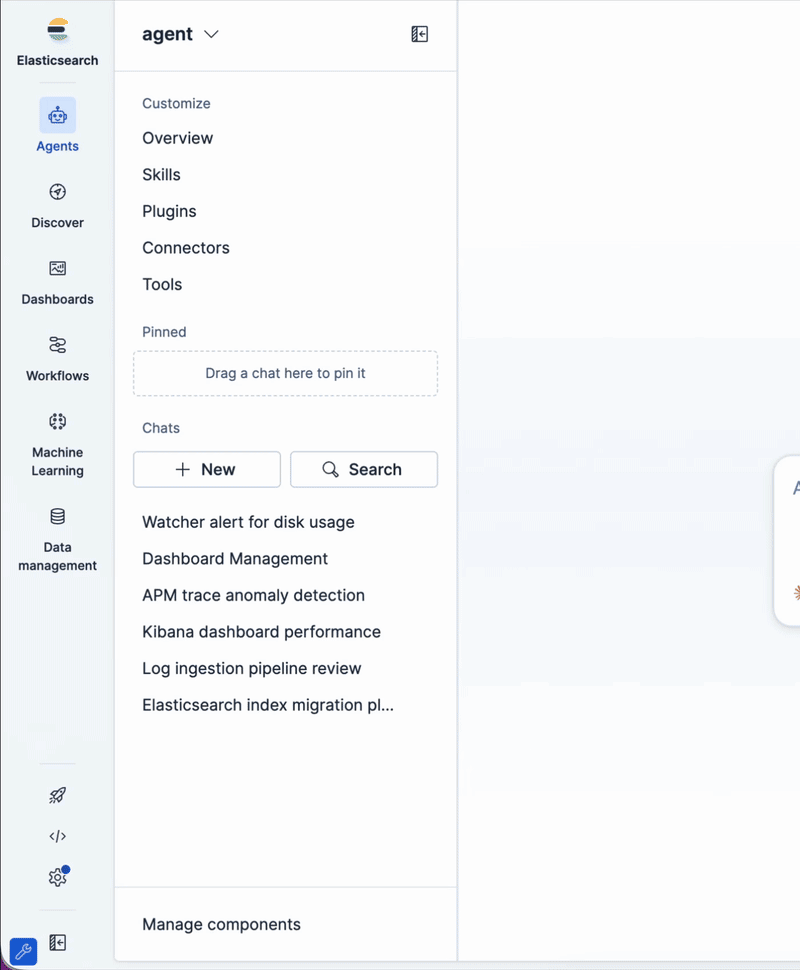The image size is (800, 970).
Task: Open the Skills section
Action: coord(161,174)
